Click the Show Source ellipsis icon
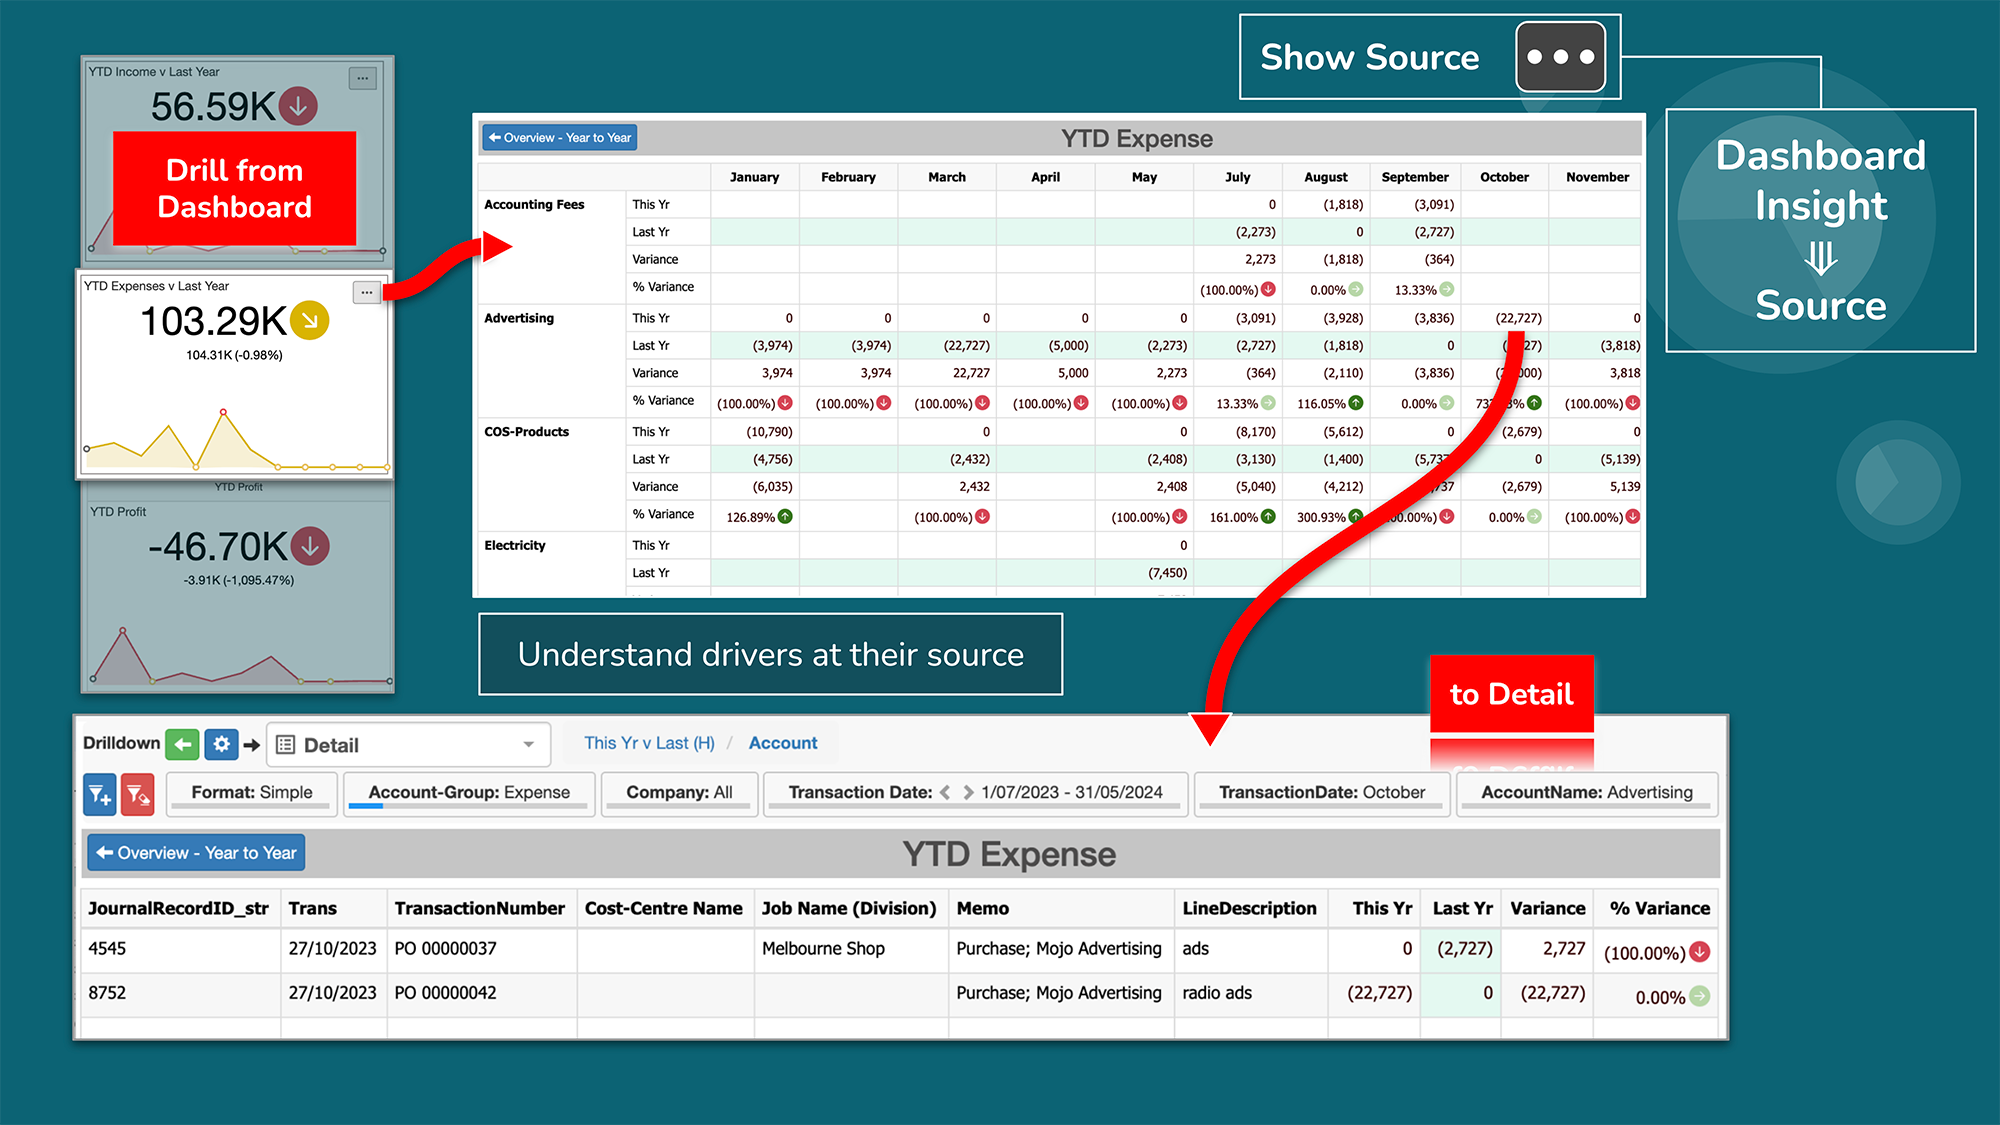The width and height of the screenshot is (2000, 1125). coord(1561,57)
